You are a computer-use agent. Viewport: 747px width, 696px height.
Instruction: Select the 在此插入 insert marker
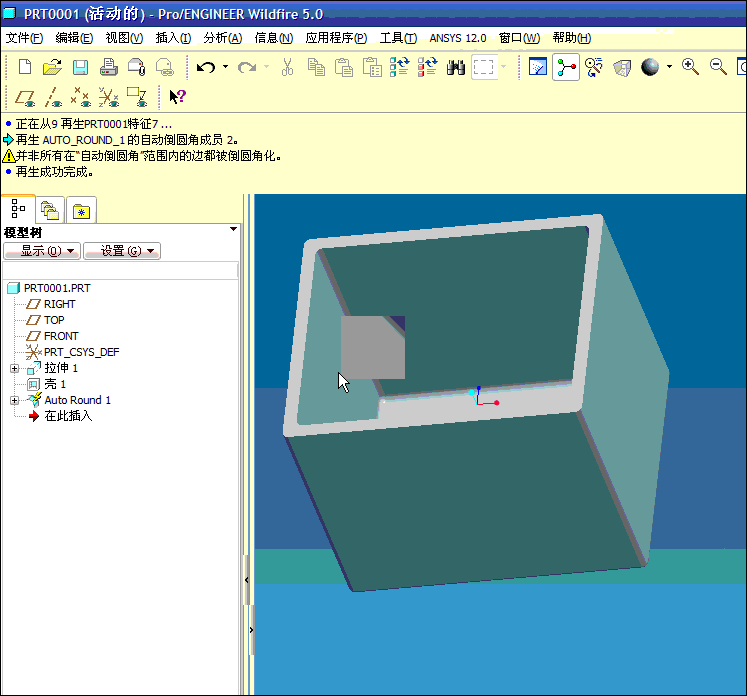click(68, 416)
